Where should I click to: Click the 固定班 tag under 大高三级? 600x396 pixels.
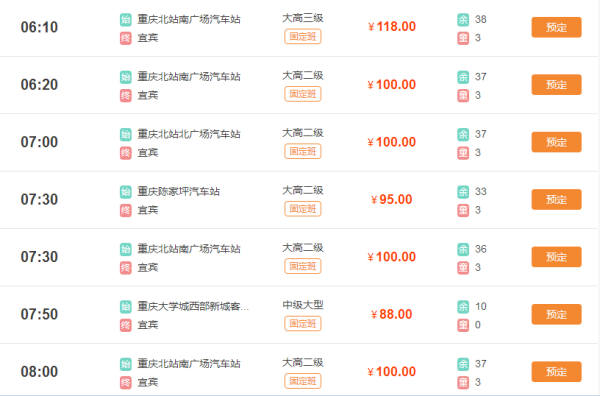pyautogui.click(x=303, y=37)
